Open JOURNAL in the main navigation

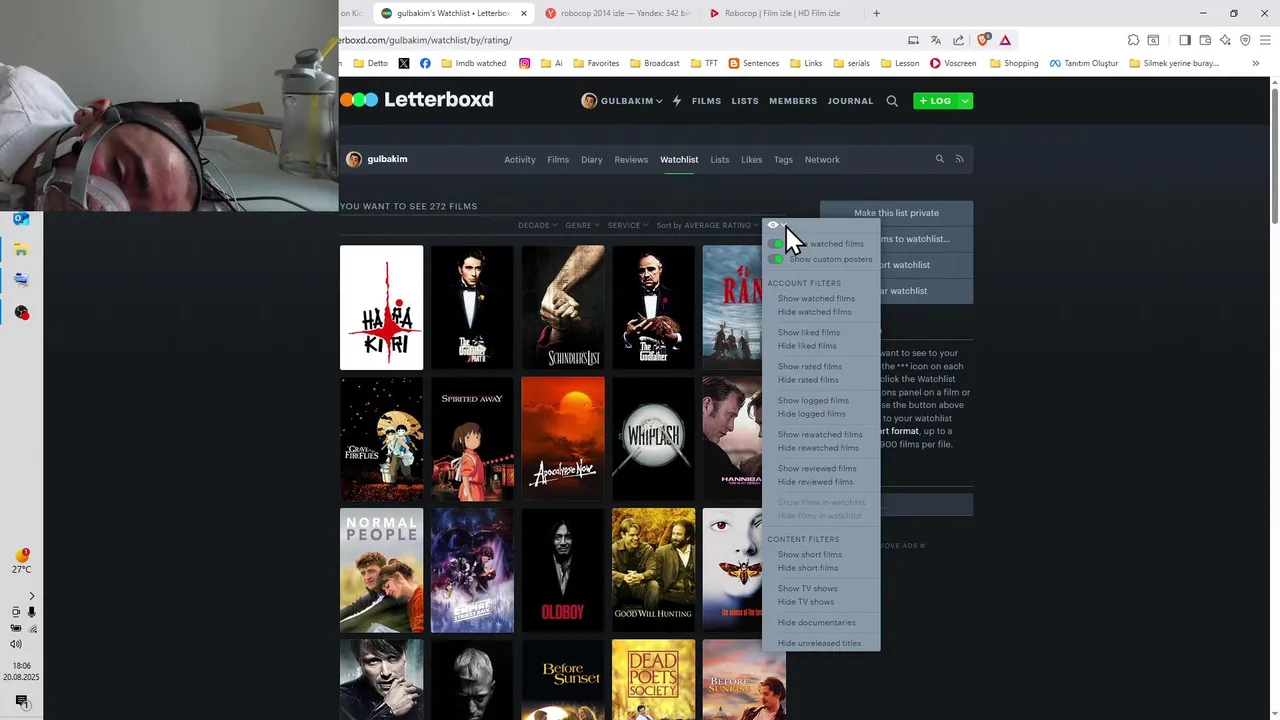850,101
